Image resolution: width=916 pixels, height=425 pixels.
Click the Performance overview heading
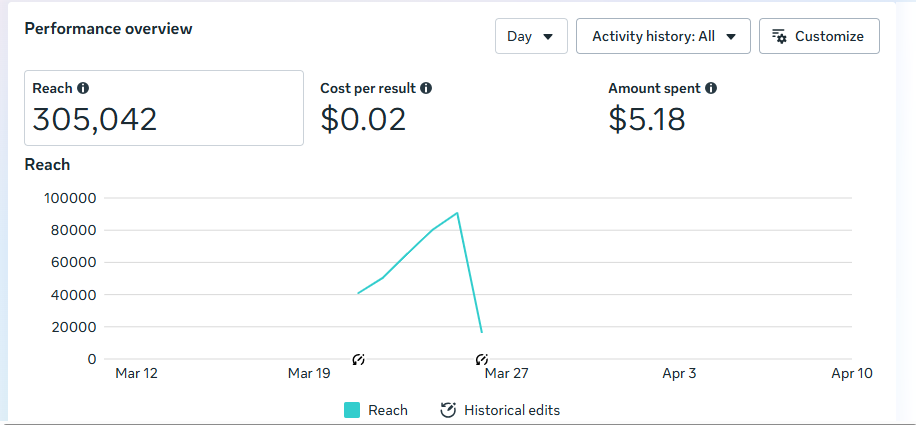coord(108,29)
